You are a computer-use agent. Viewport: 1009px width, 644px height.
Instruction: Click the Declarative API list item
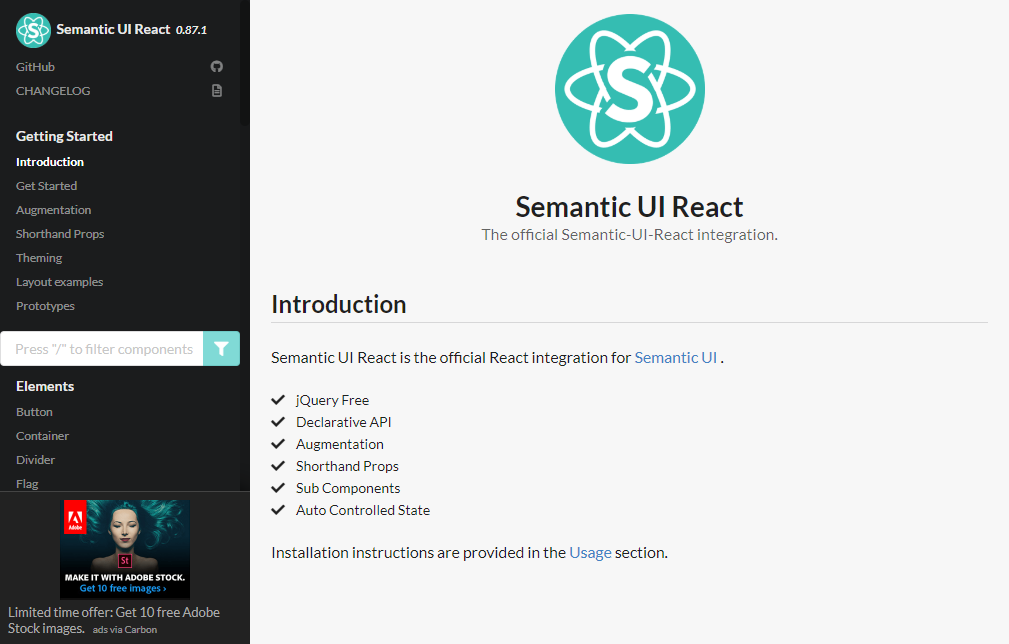344,422
